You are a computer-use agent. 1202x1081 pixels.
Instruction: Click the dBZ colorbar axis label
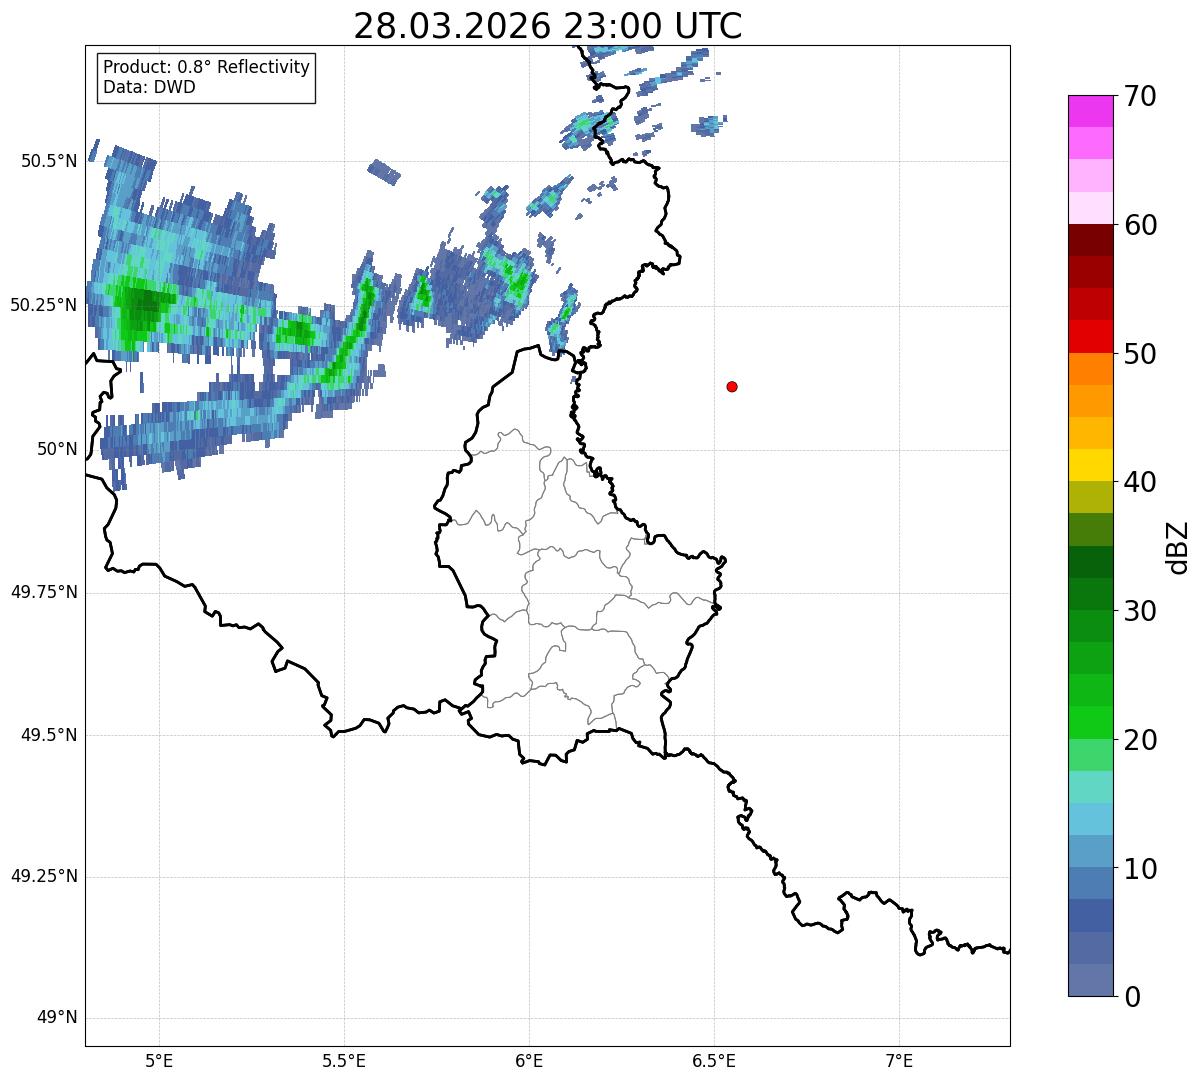click(1177, 547)
